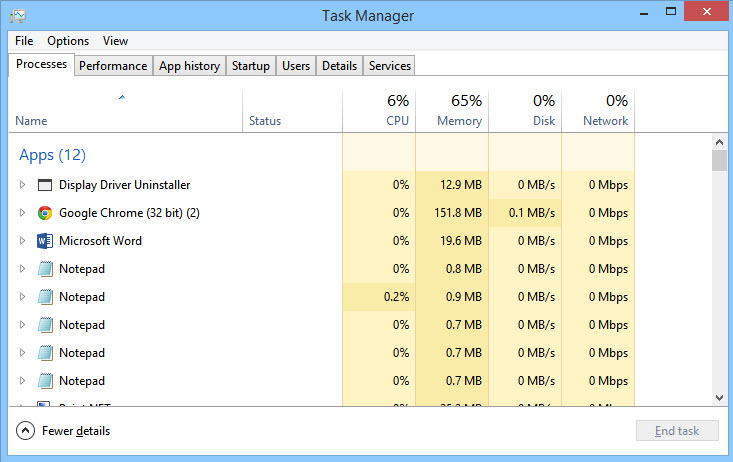Click the 12.9 MB memory value
Viewport: 733px width, 462px height.
pyautogui.click(x=461, y=185)
